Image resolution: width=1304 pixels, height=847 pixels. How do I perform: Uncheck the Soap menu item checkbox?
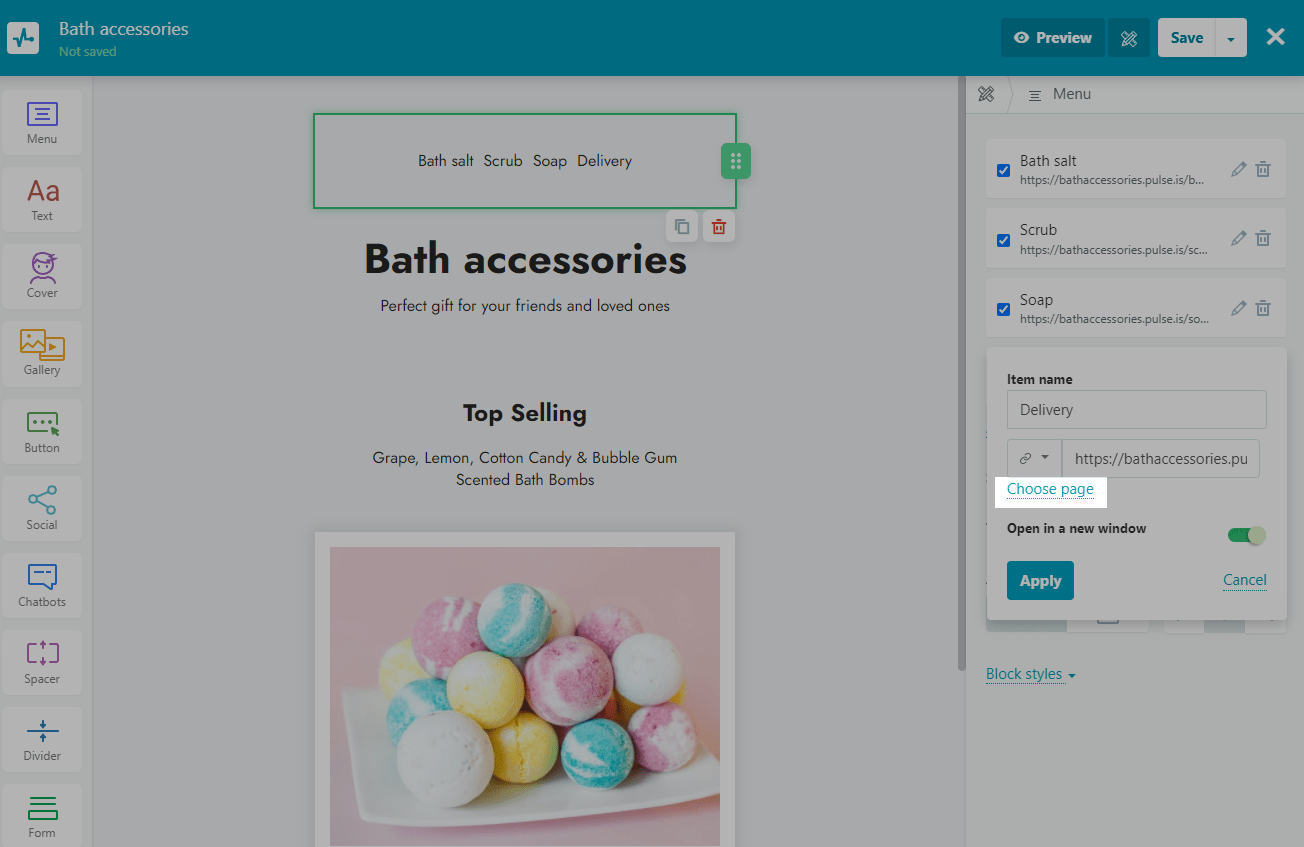click(x=1003, y=309)
